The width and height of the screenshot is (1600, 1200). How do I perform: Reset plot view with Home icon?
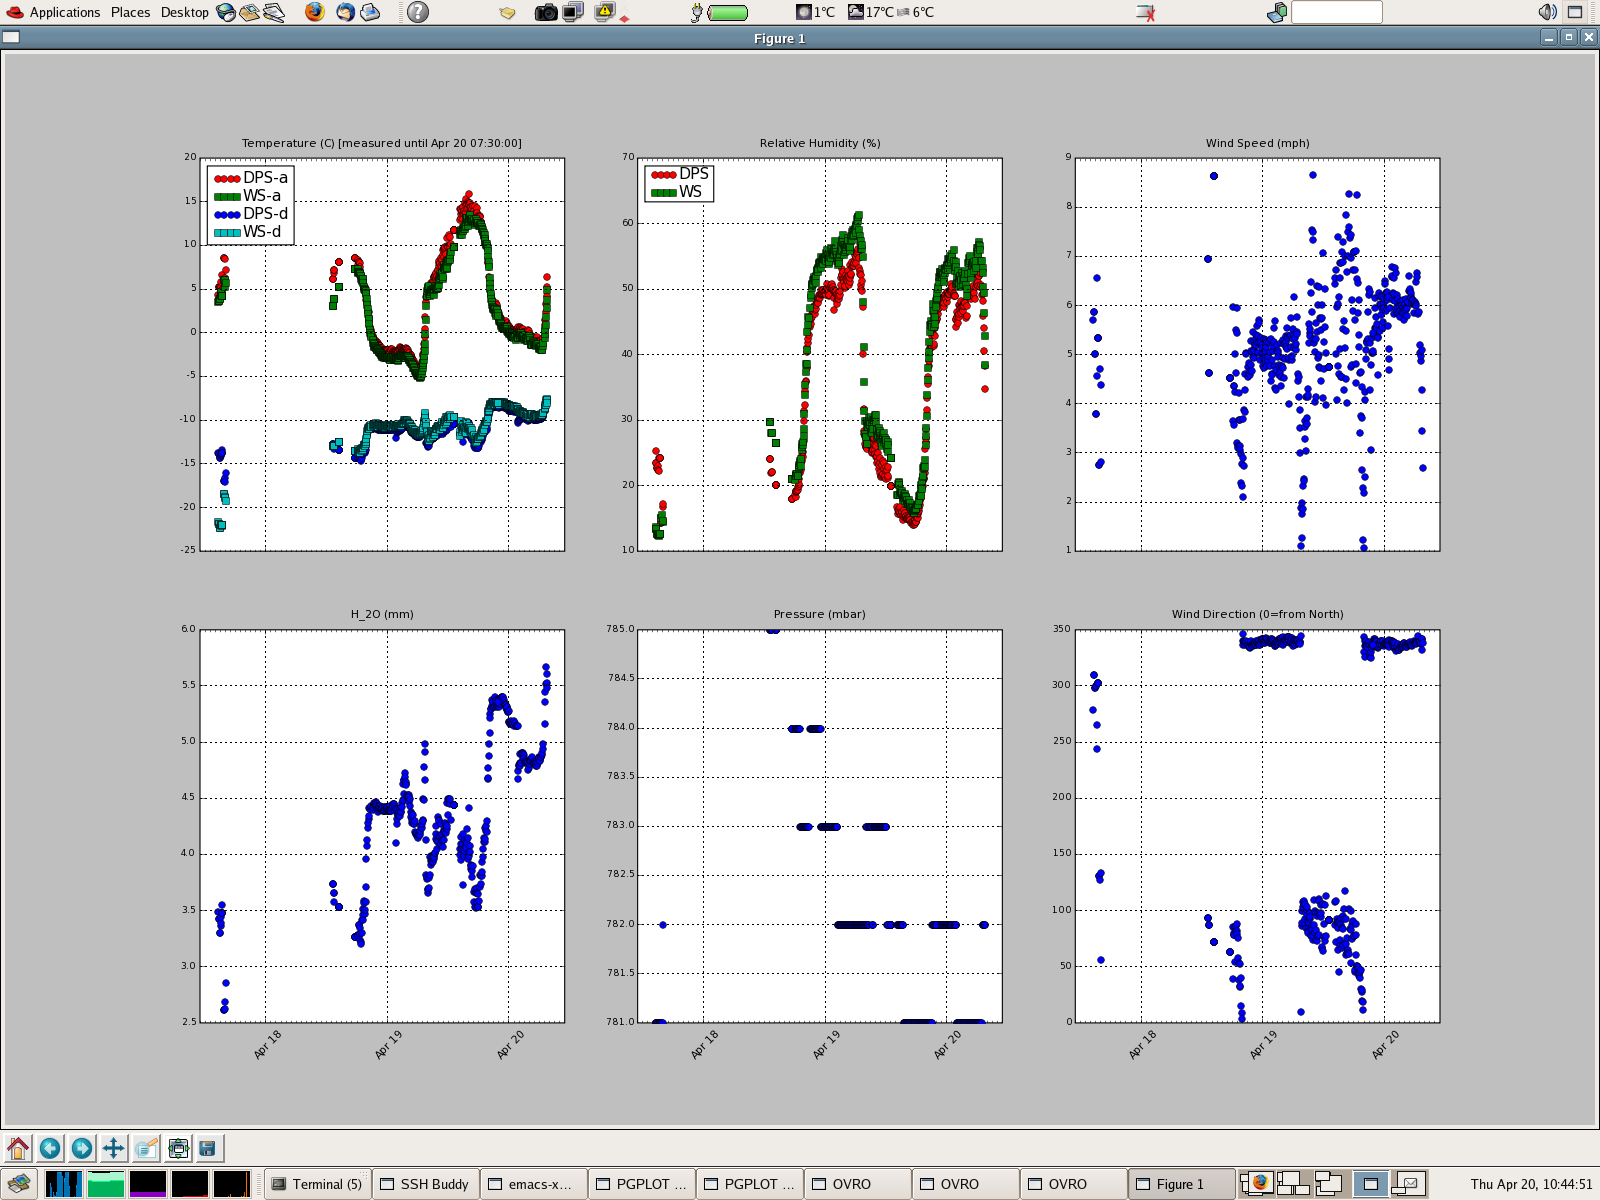coord(18,1148)
